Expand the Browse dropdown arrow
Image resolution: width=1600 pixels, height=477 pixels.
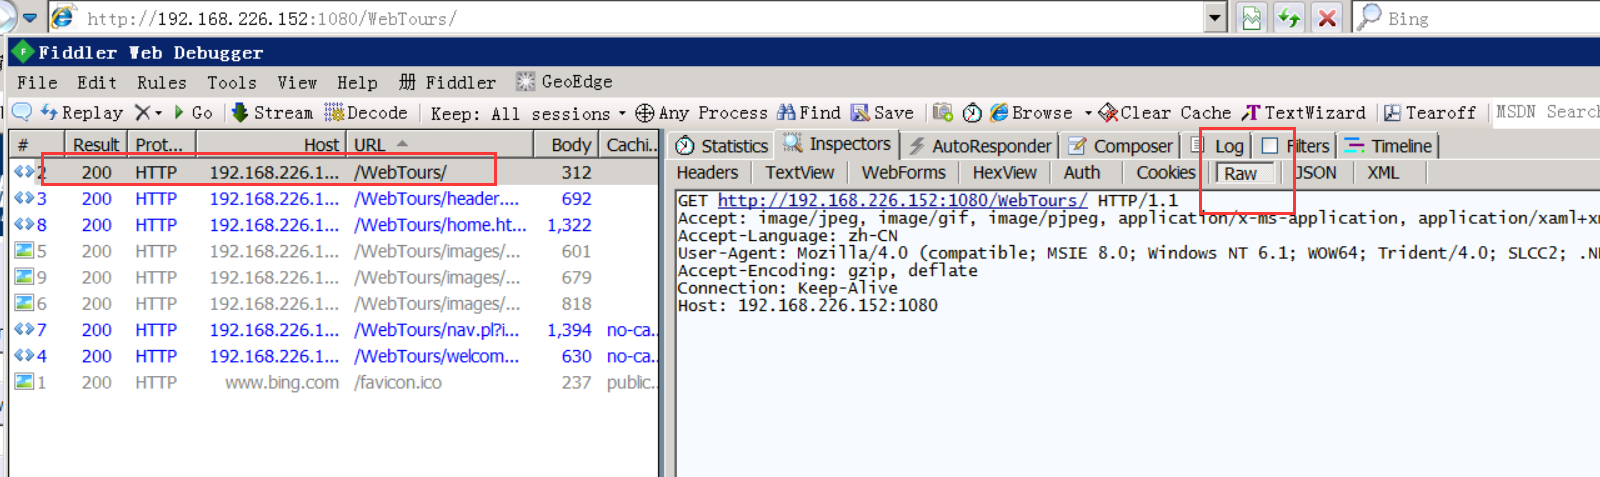[1088, 113]
